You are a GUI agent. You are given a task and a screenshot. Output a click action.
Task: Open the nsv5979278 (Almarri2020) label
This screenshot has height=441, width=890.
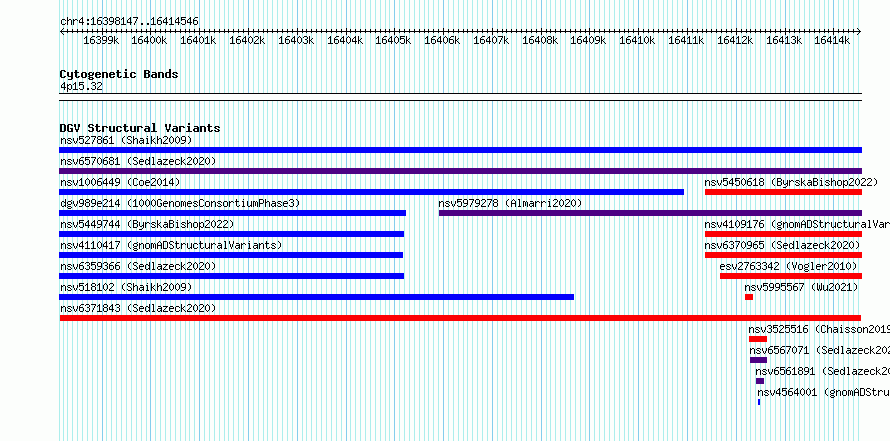[x=510, y=203]
